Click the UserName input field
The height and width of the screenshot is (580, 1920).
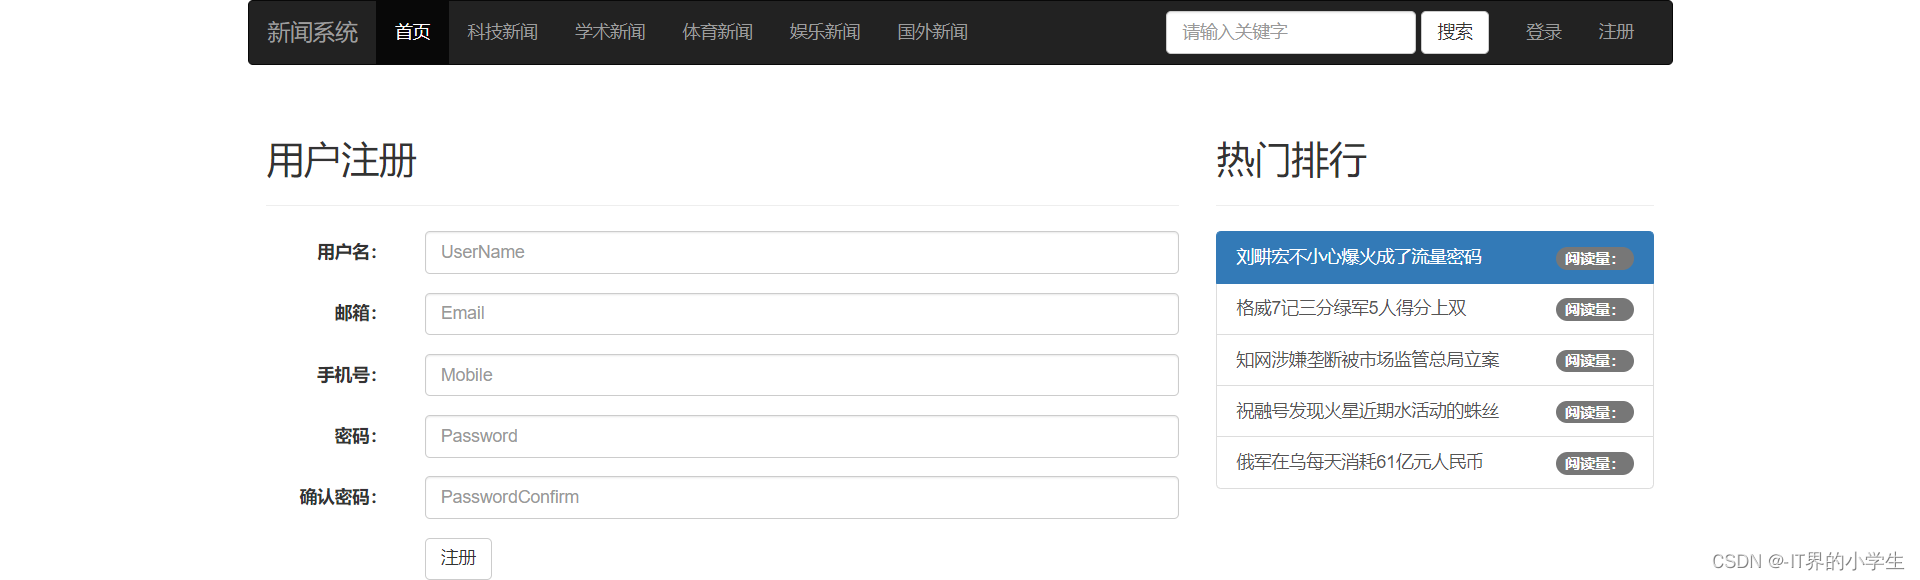(x=801, y=252)
